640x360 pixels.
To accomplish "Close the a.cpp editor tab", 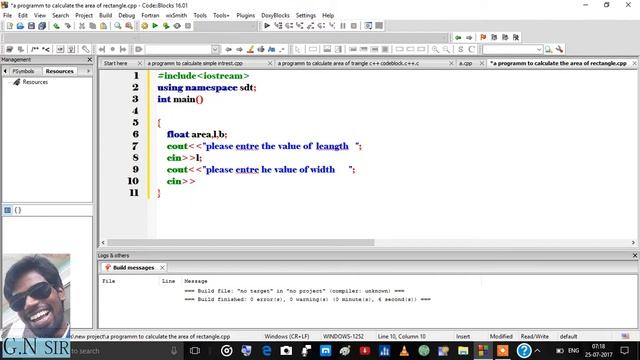I will click(482, 63).
